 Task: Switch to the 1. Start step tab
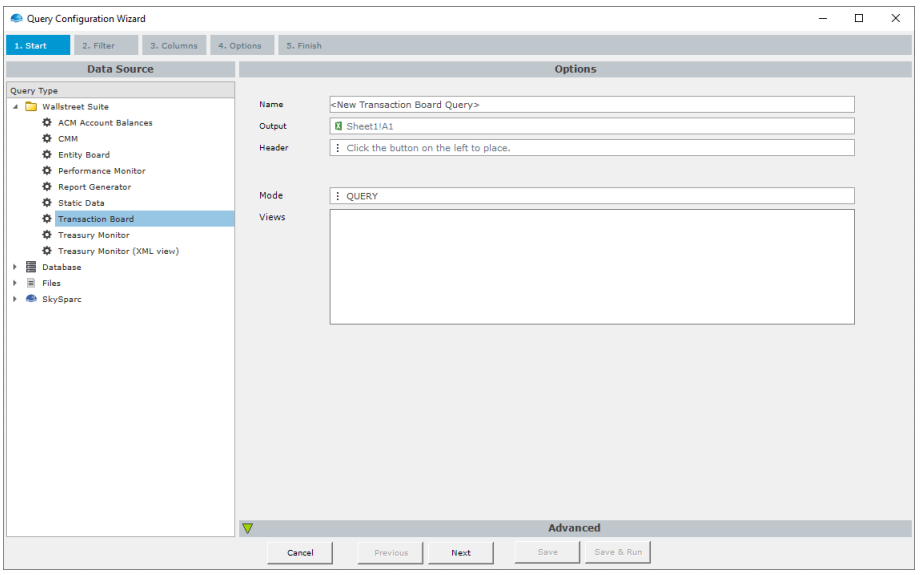(38, 45)
